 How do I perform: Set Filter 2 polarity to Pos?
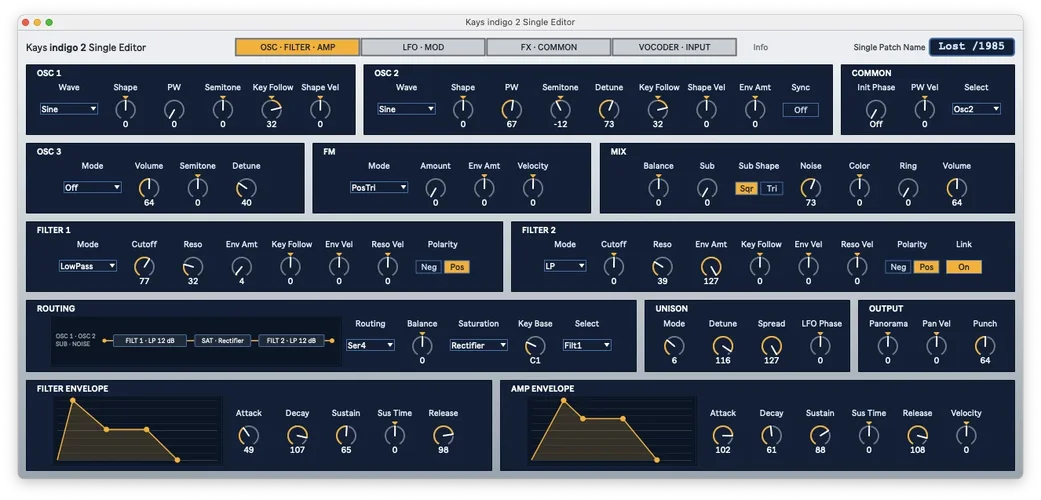pyautogui.click(x=926, y=267)
